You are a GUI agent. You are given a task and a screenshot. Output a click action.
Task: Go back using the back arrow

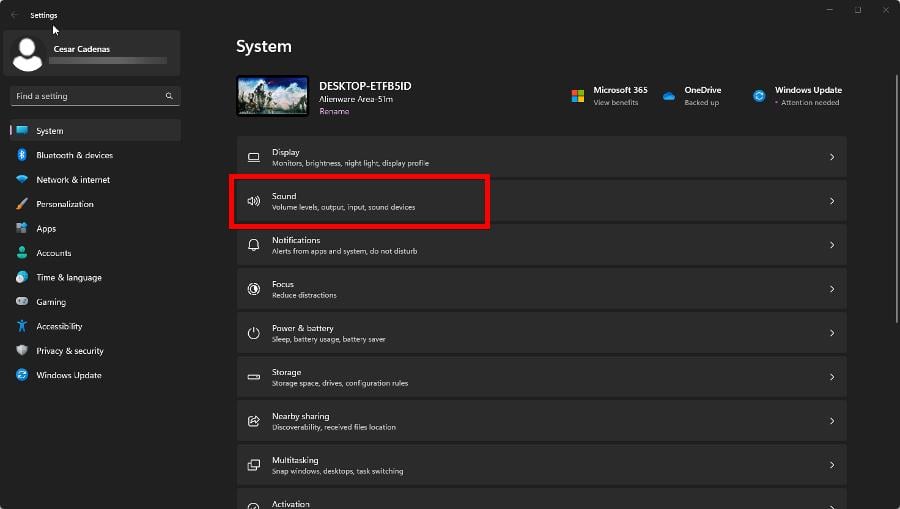point(14,15)
